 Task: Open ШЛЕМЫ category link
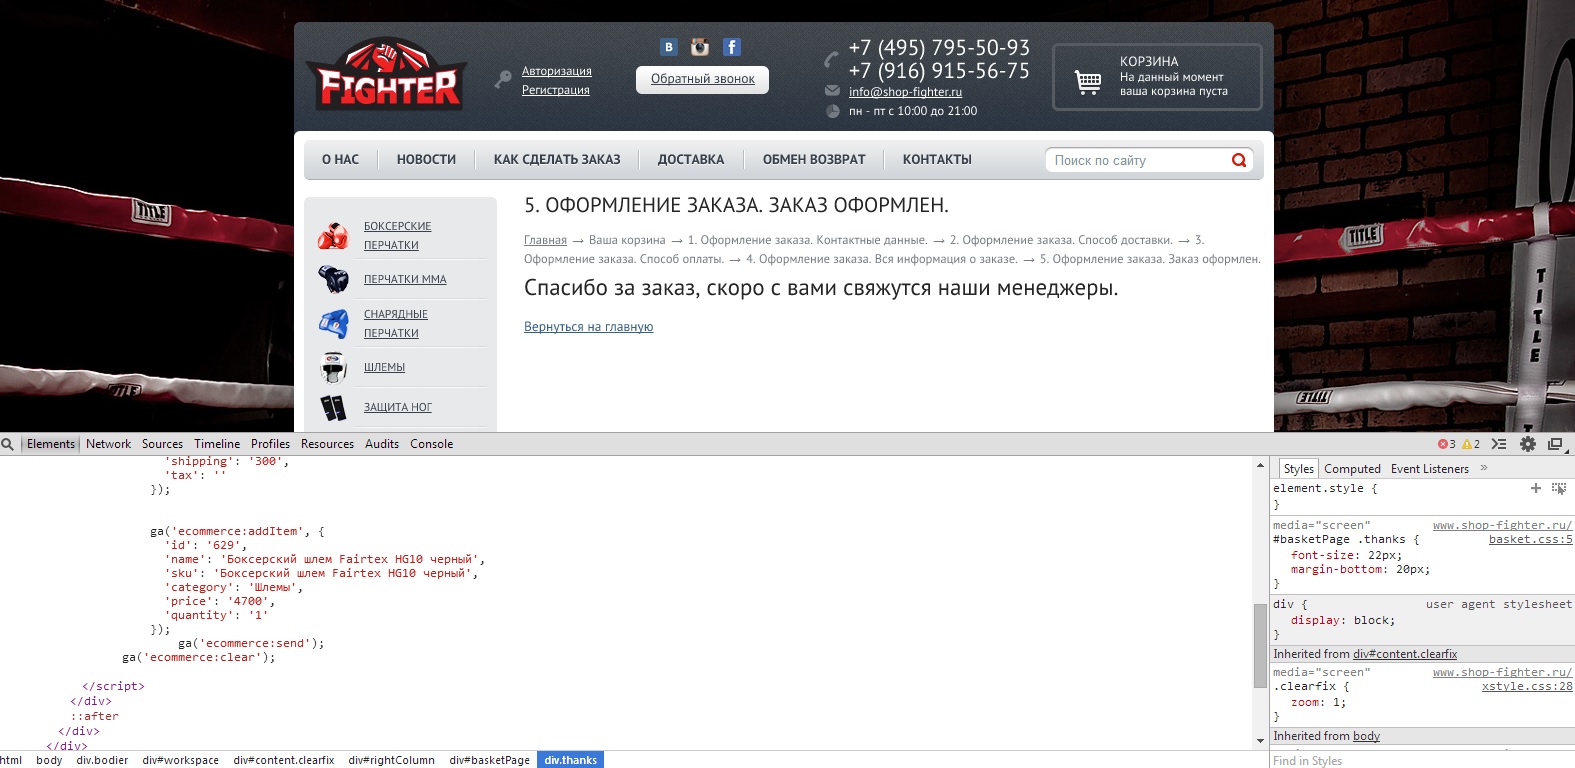[x=384, y=368]
